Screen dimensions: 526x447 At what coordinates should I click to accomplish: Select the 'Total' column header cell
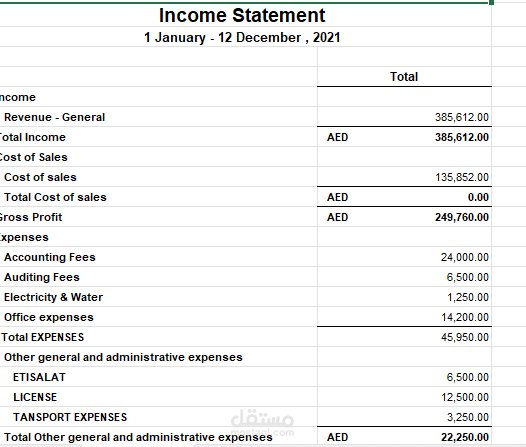(404, 77)
